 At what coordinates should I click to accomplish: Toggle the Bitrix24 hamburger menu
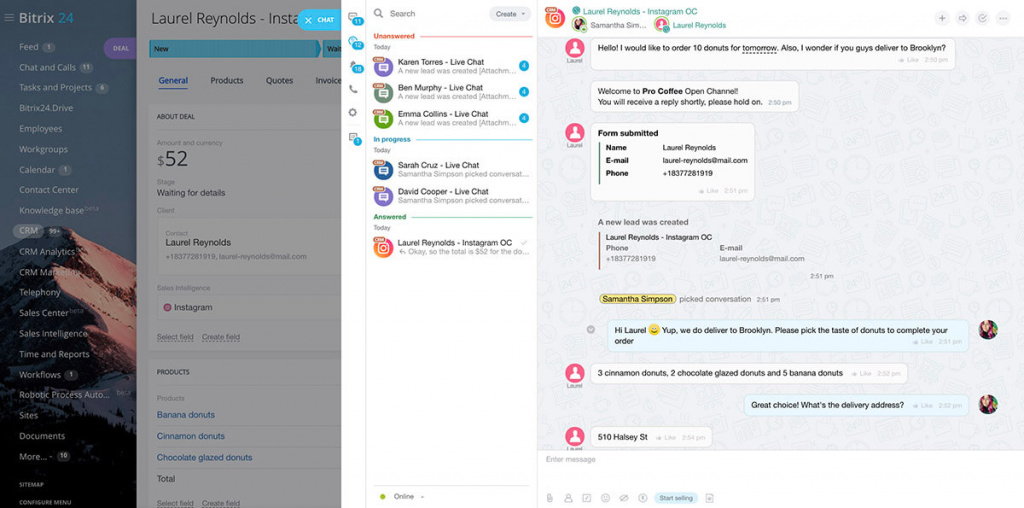click(9, 18)
